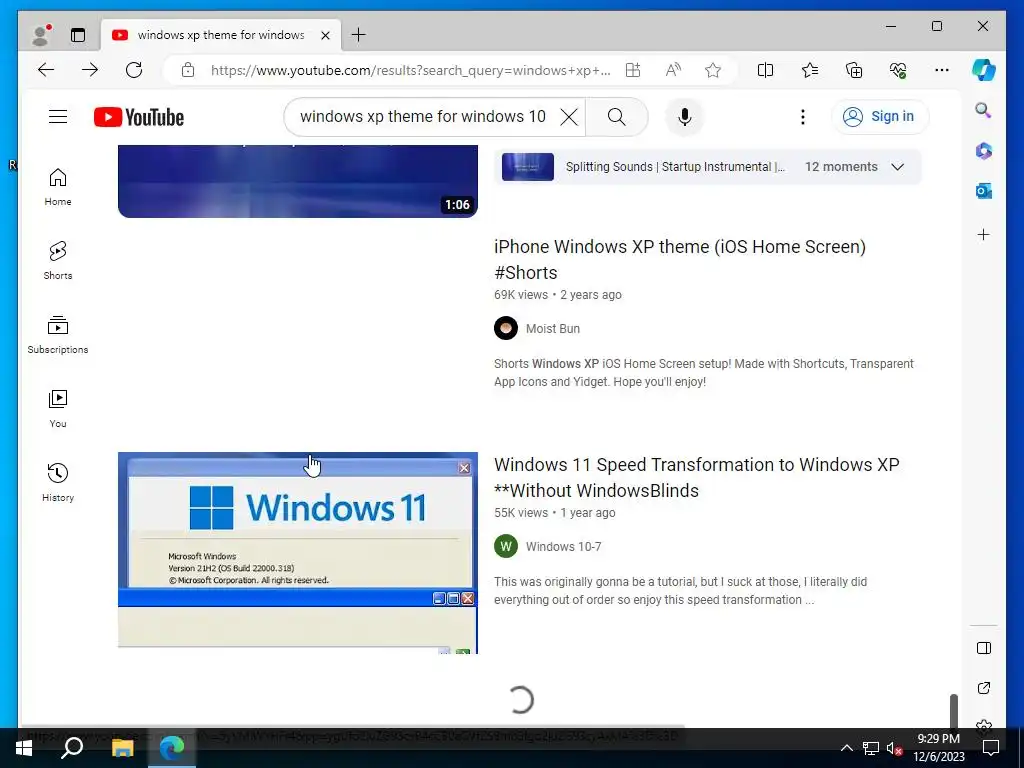Screen dimensions: 1024x768
Task: Open the Copilot sidebar button
Action: tap(984, 70)
